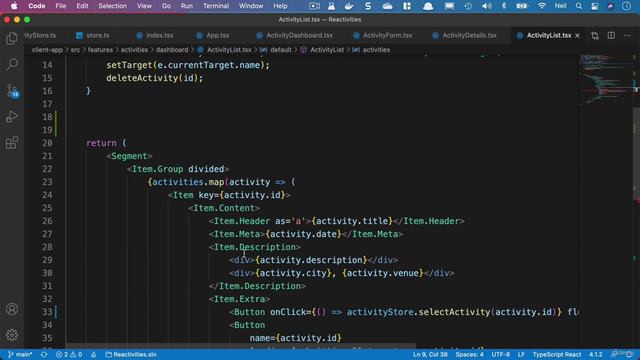Open the Edit menu

82,6
